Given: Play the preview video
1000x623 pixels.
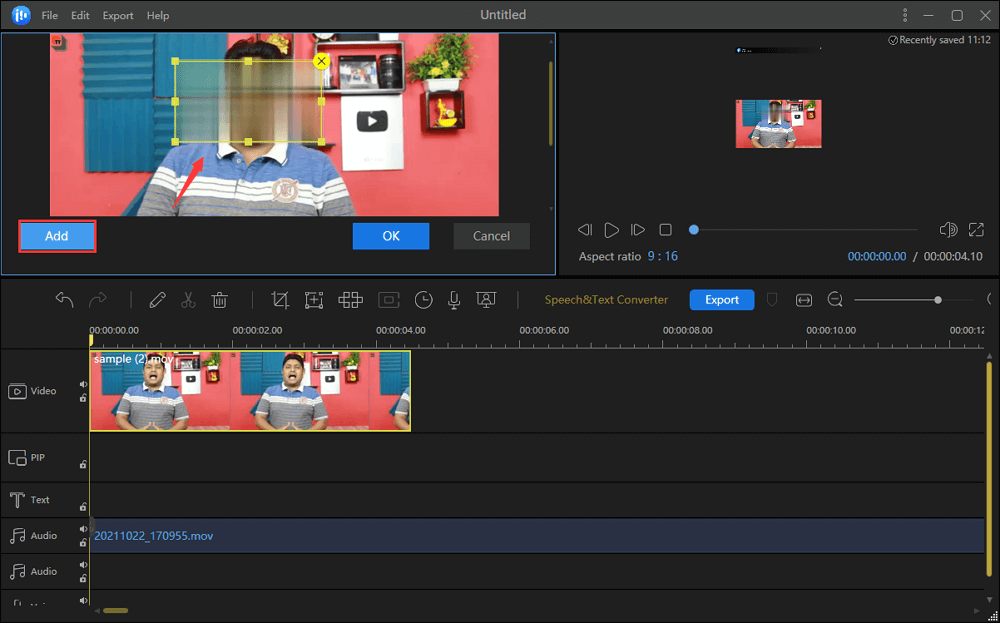Looking at the screenshot, I should [x=612, y=230].
